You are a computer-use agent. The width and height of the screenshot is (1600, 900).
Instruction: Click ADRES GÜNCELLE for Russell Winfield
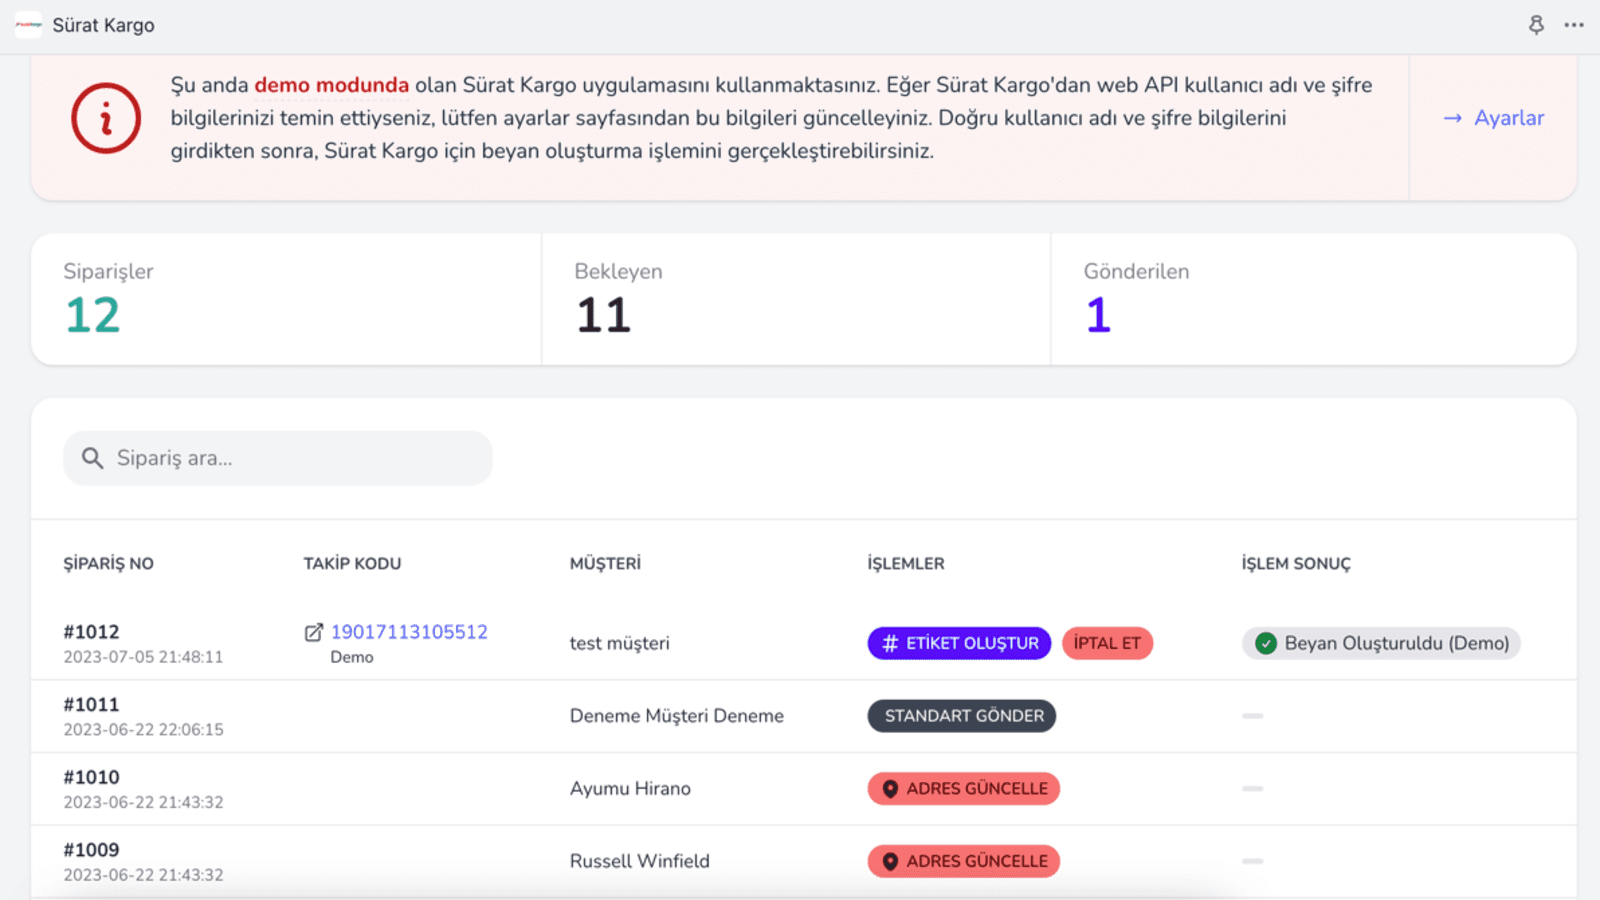tap(962, 860)
